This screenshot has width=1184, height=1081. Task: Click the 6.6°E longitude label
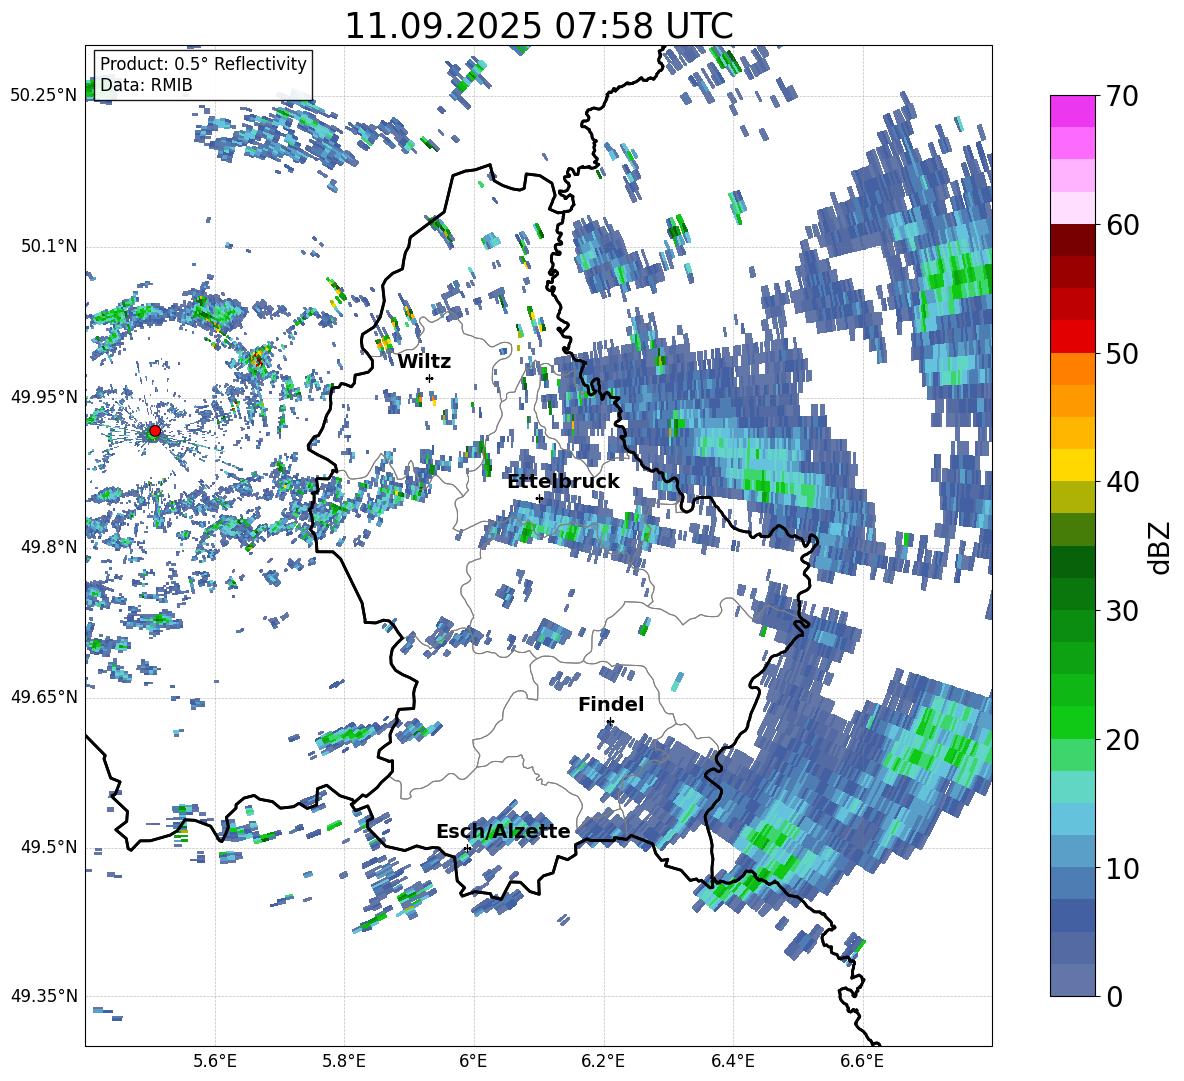(x=862, y=1061)
